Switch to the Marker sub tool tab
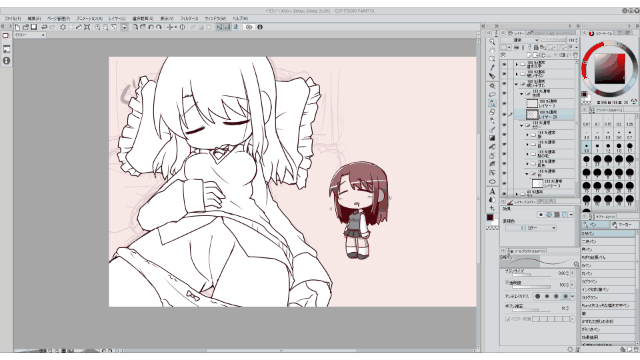The image size is (640, 360). pyautogui.click(x=623, y=224)
